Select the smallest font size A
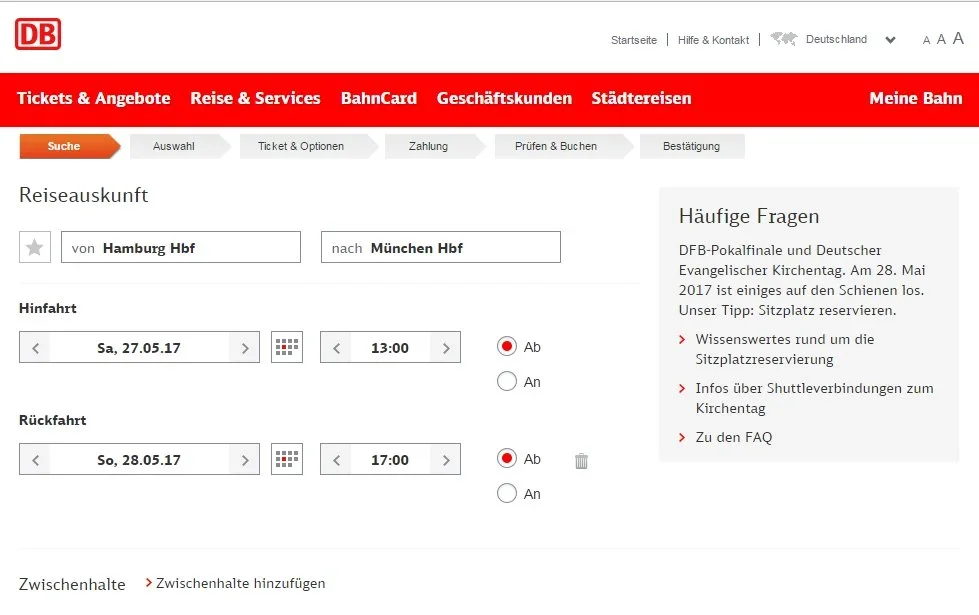The height and width of the screenshot is (615, 979). (926, 41)
